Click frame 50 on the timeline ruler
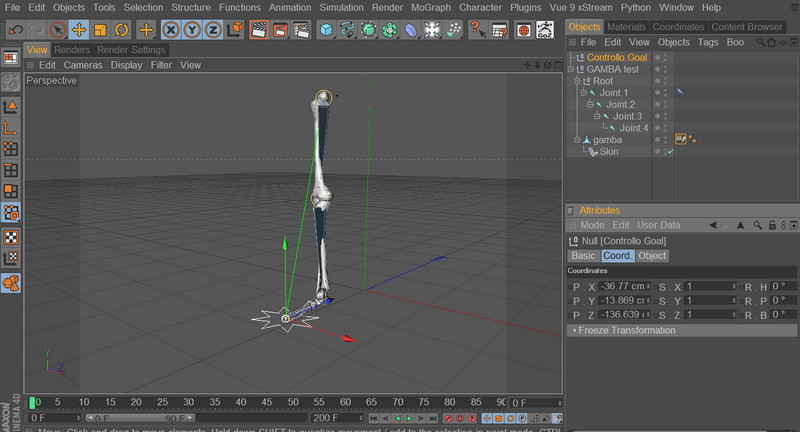The height and width of the screenshot is (432, 800). (293, 402)
